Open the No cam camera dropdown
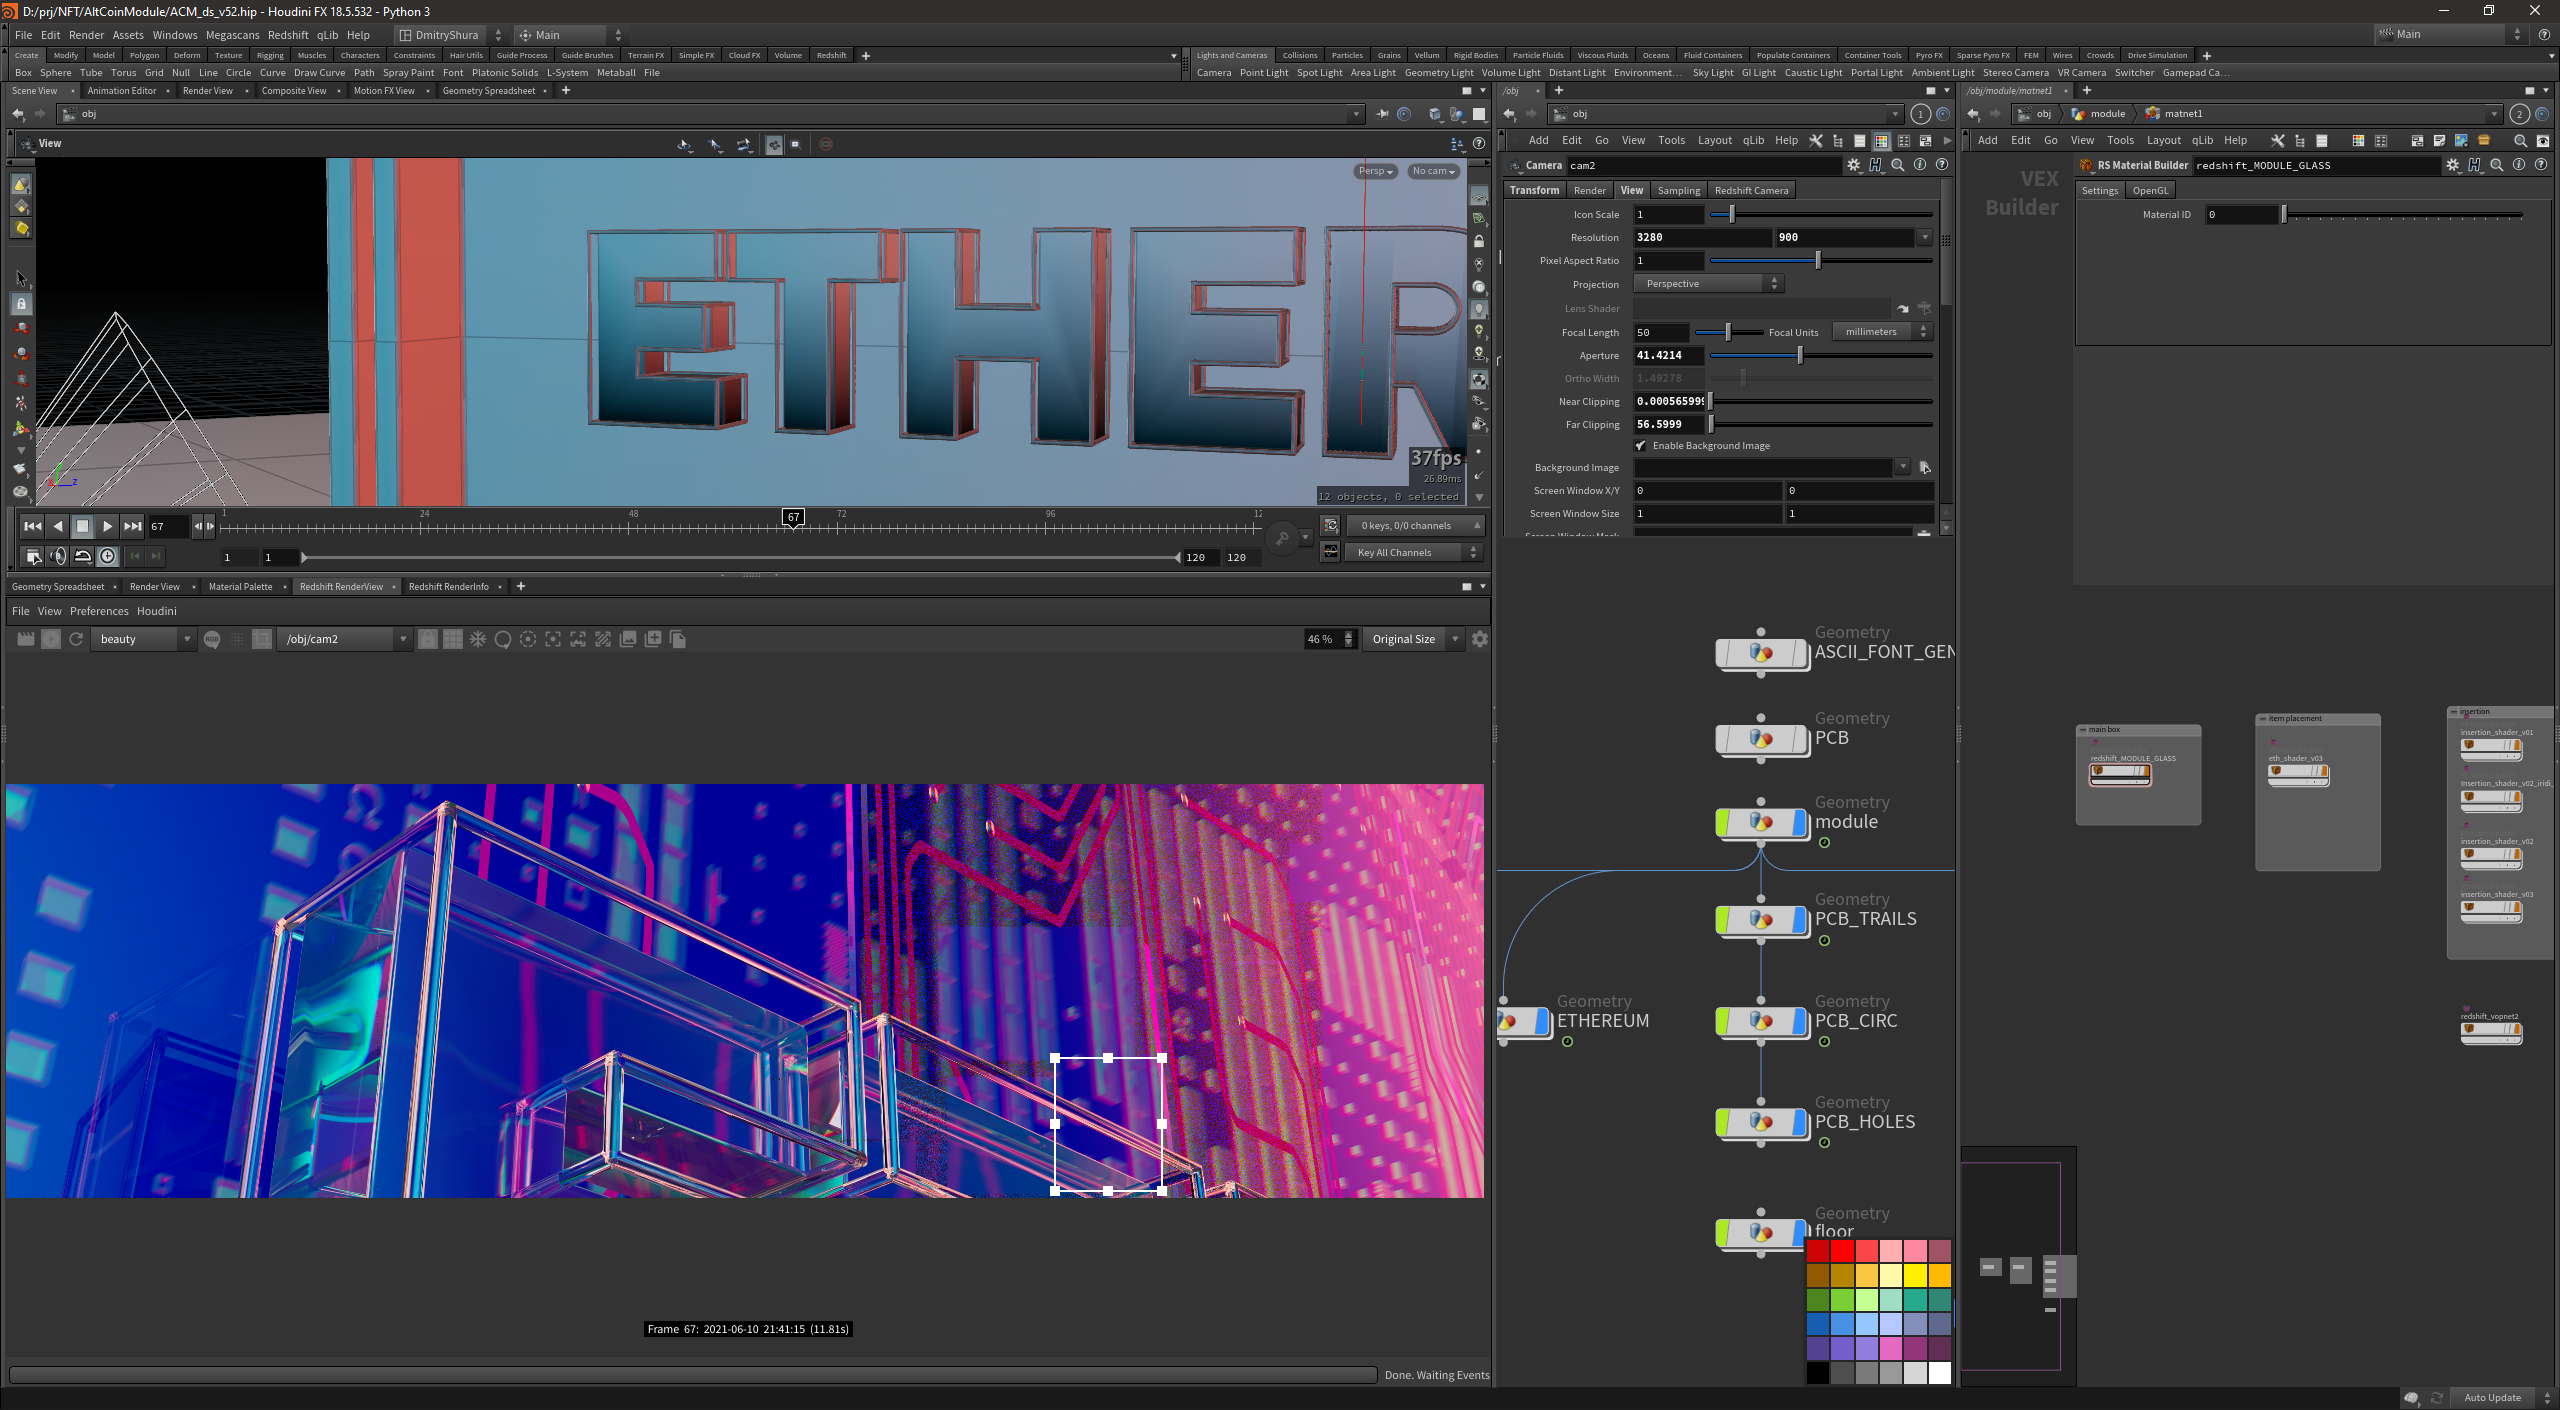2560x1410 pixels. (1433, 171)
